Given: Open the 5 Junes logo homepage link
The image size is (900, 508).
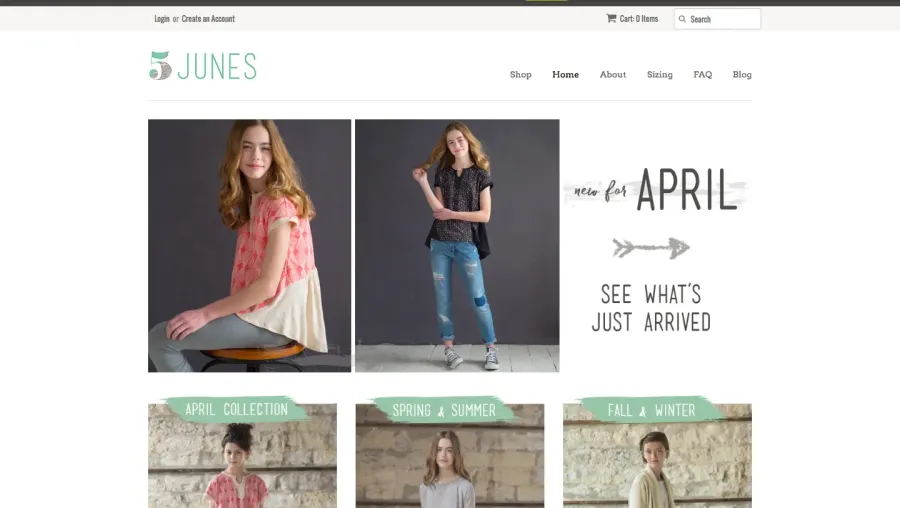Looking at the screenshot, I should click(203, 65).
